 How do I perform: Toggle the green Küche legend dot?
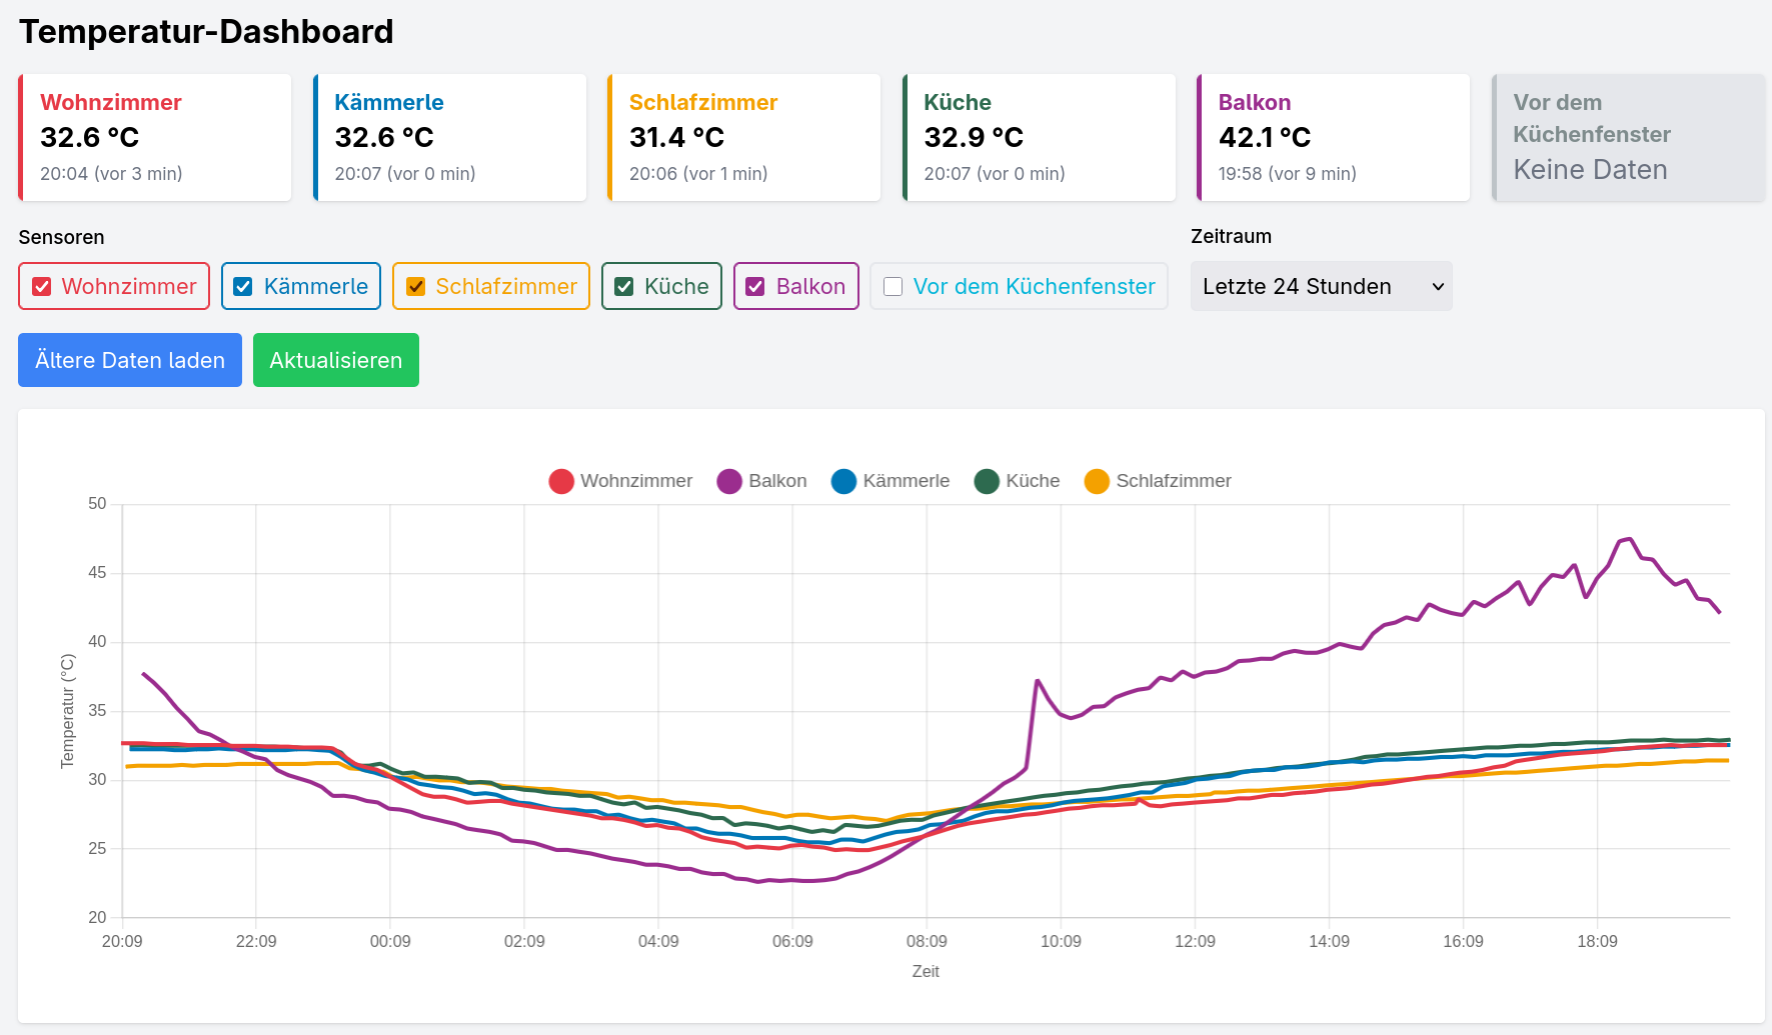point(987,481)
